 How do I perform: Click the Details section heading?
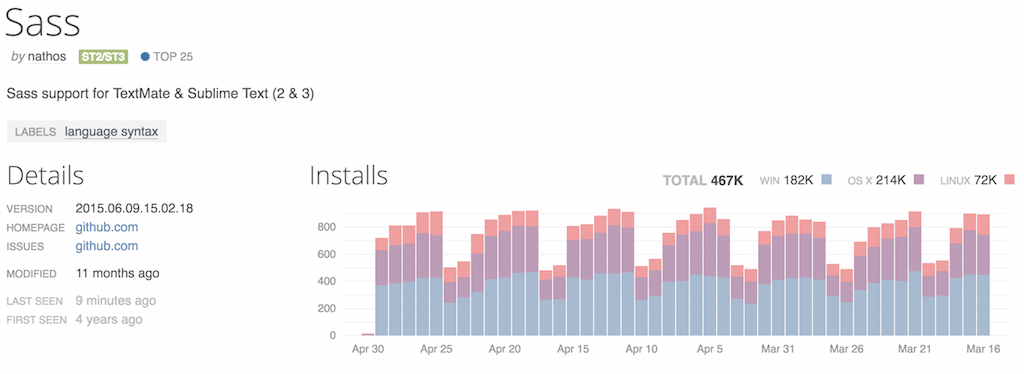tap(45, 176)
